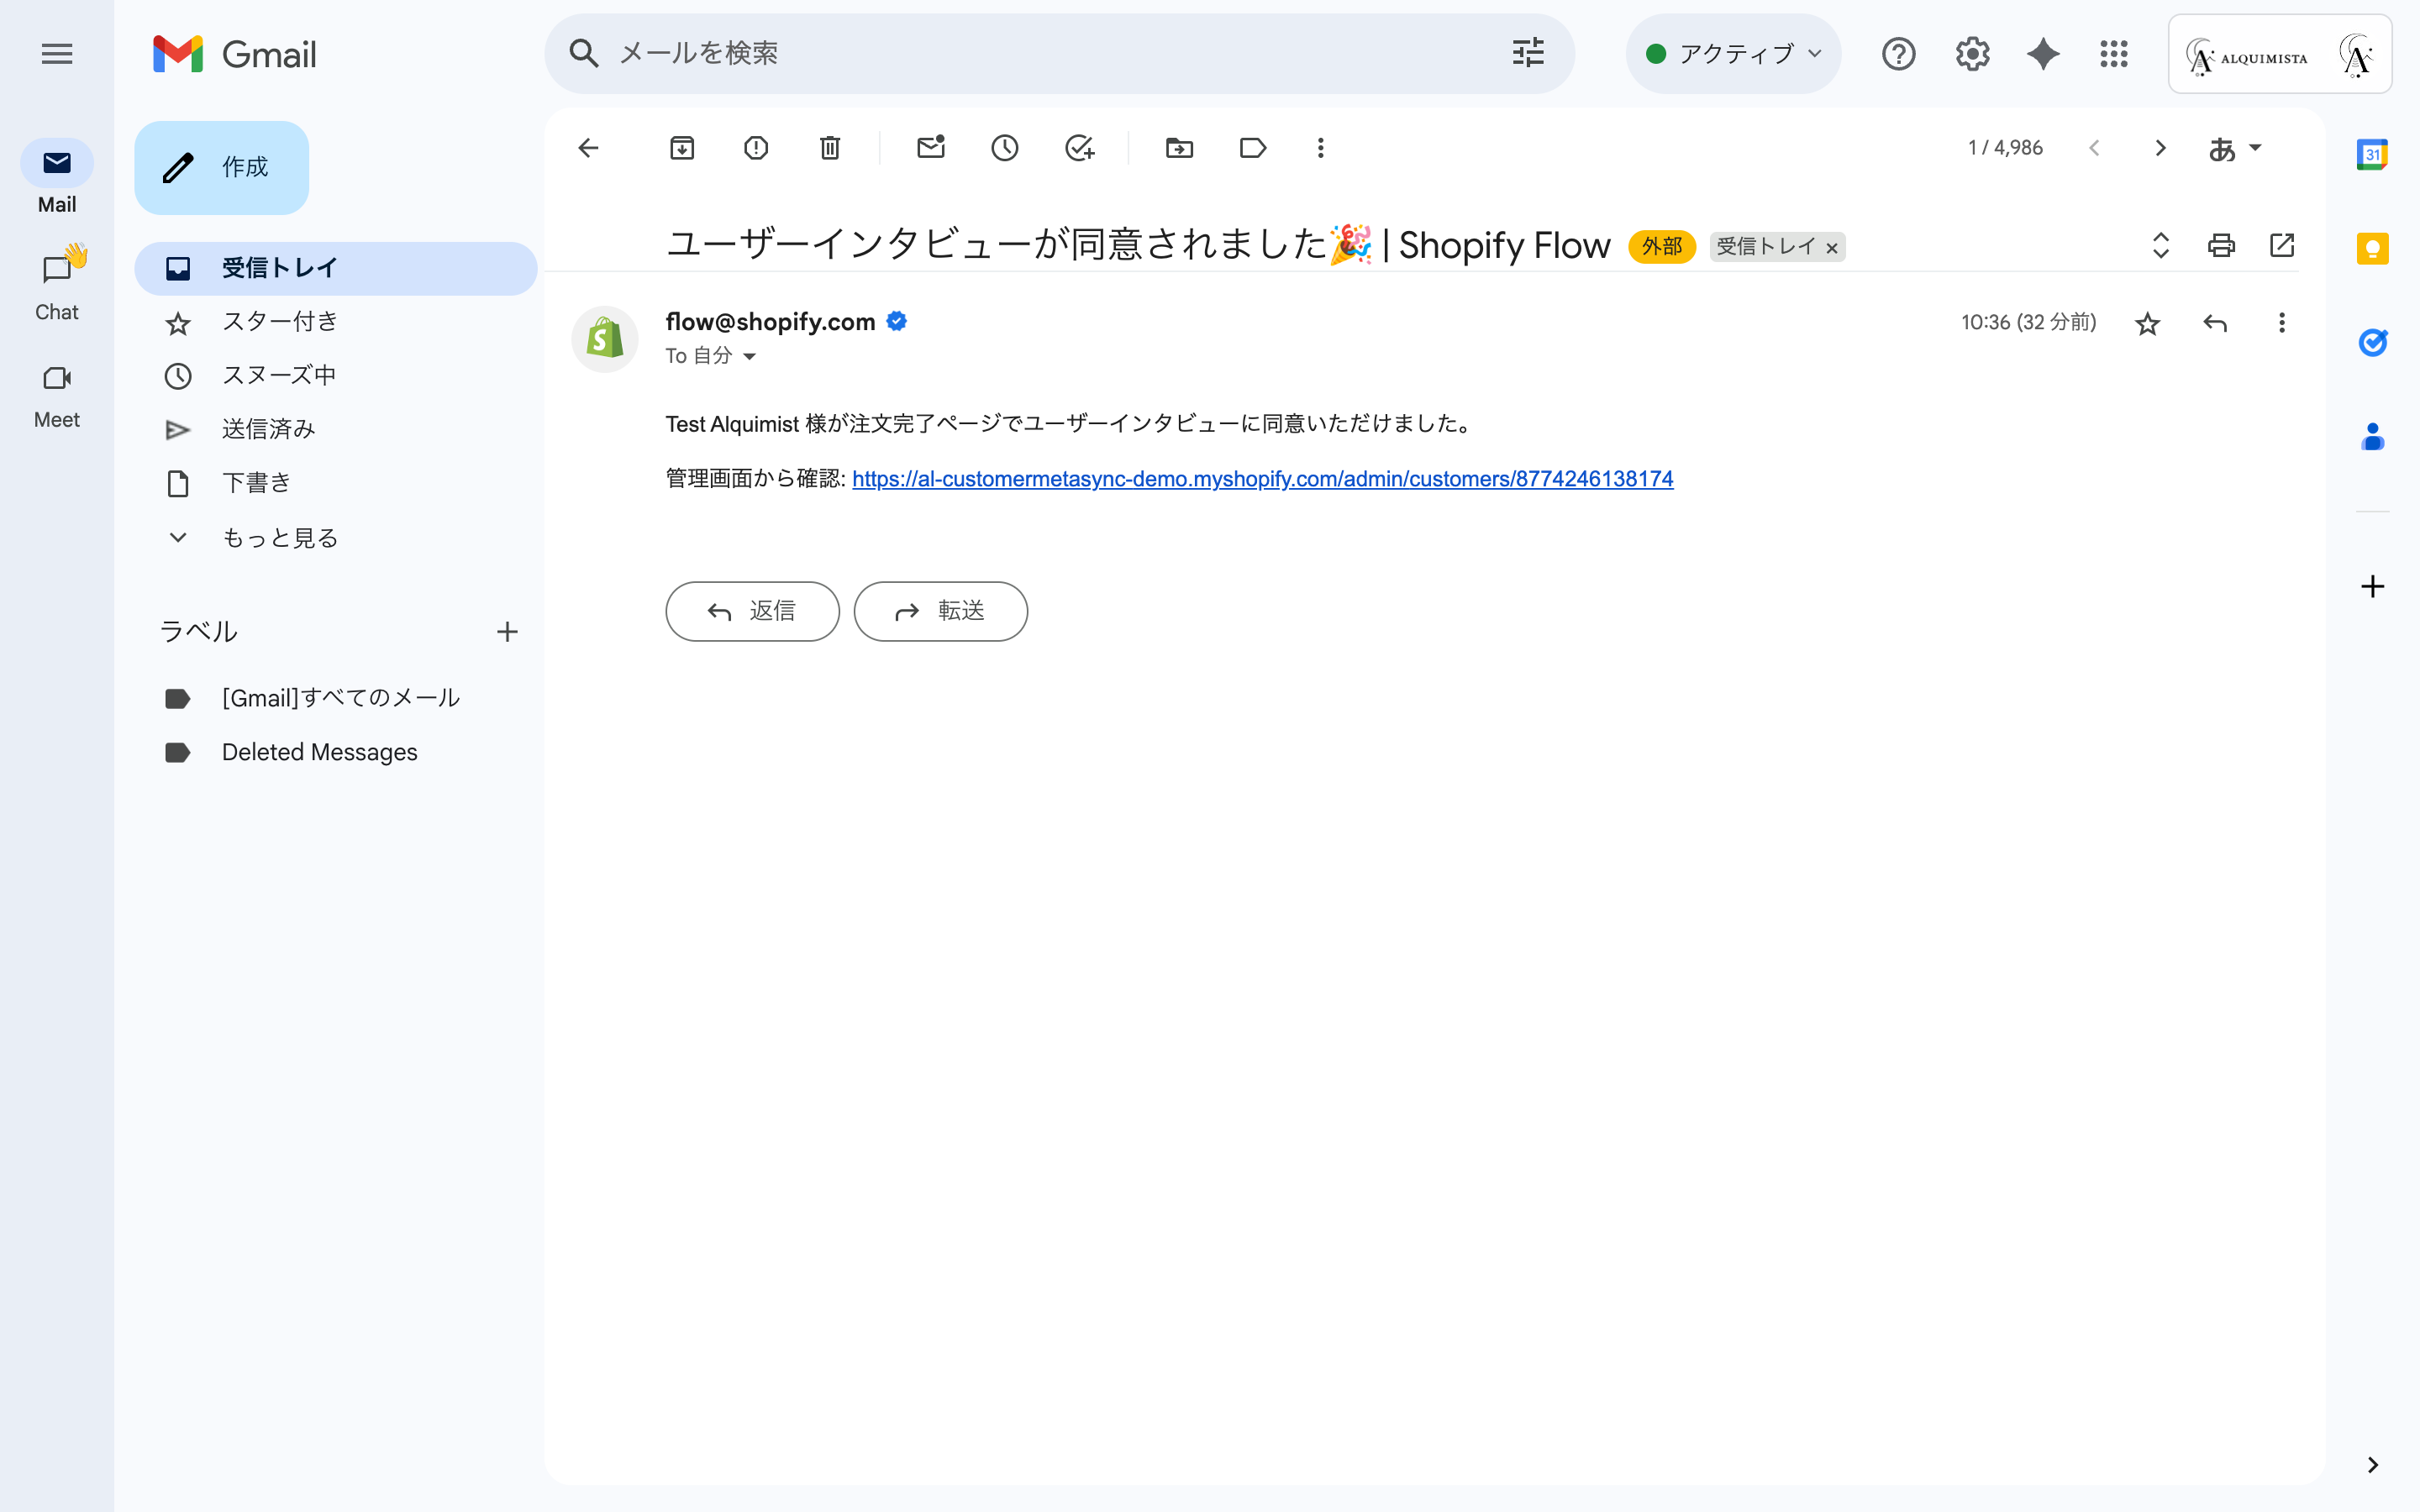
Task: Open the [Gmail]すべてのメール label
Action: click(336, 698)
